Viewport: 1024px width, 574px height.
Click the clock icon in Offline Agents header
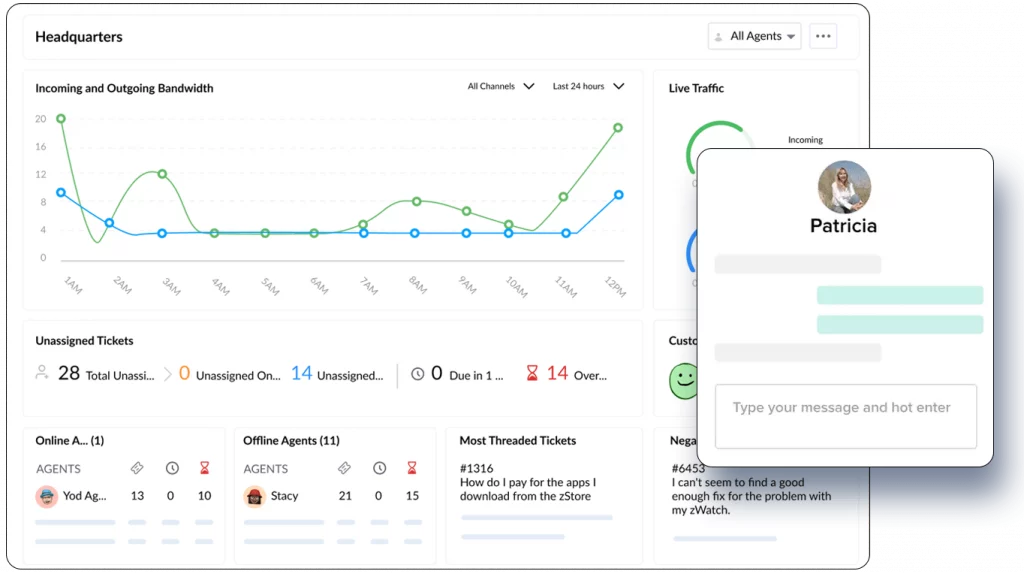[x=379, y=468]
